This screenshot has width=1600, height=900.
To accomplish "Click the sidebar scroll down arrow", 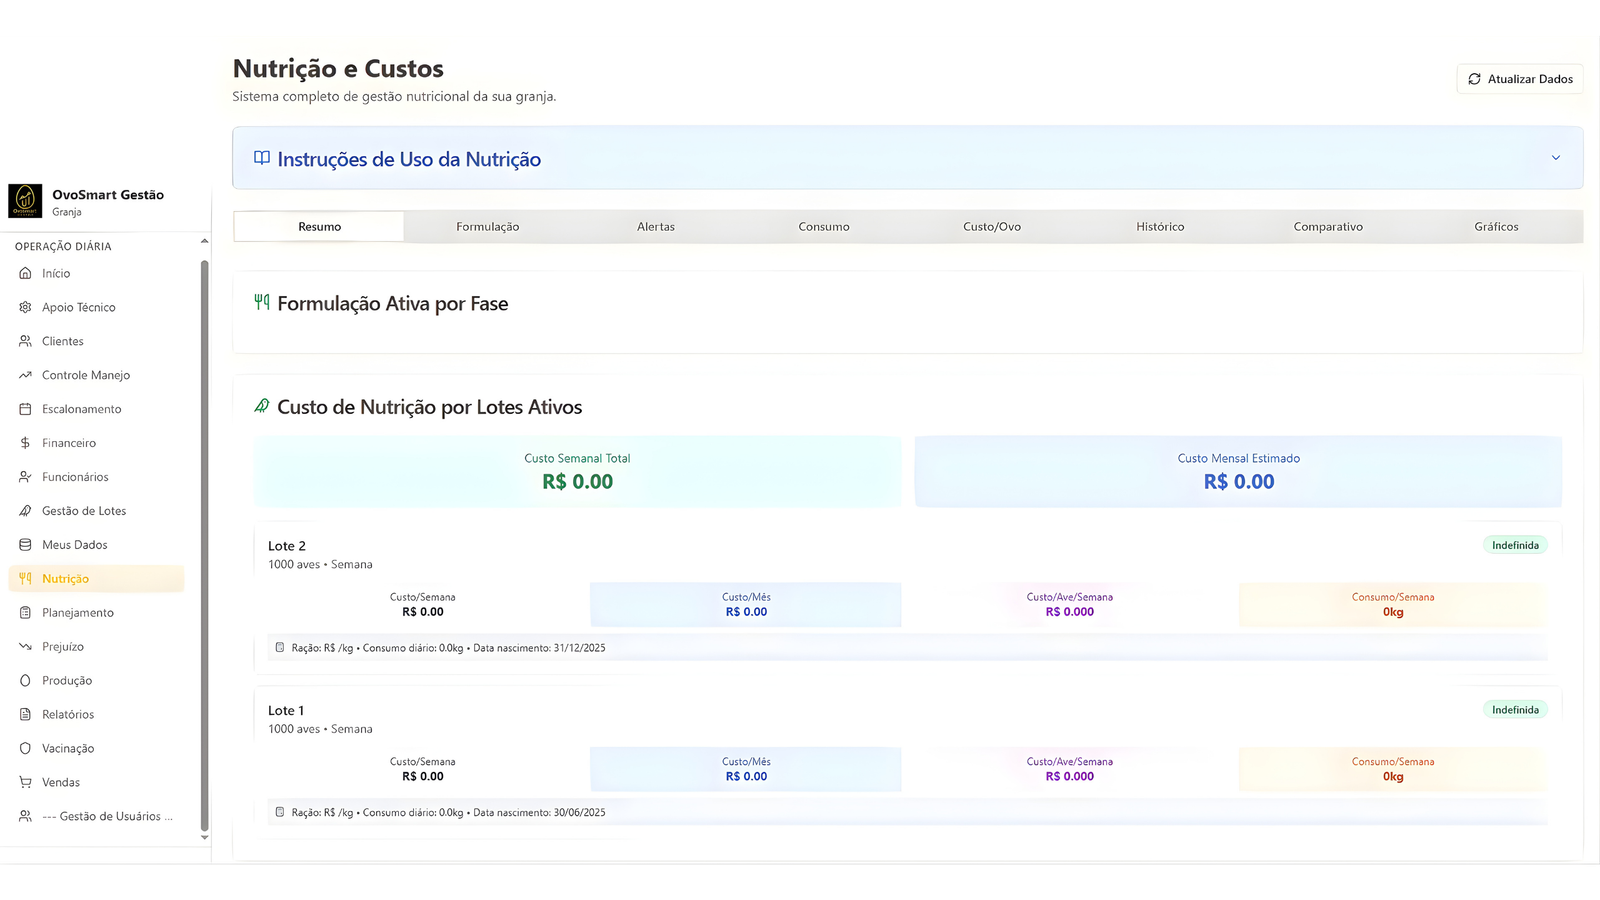I will point(204,837).
